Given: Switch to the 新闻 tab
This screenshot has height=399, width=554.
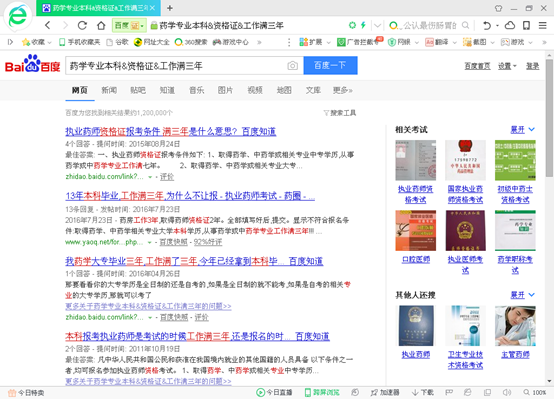Looking at the screenshot, I should [109, 90].
